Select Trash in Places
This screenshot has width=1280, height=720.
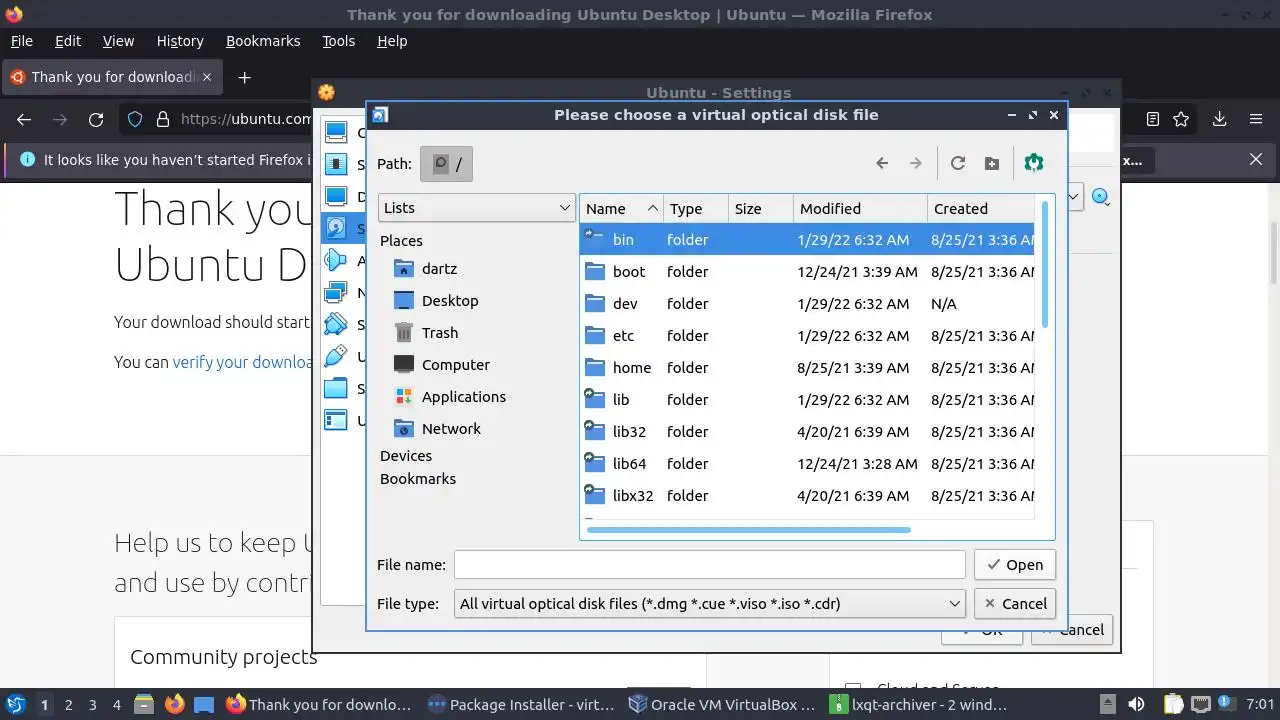[x=439, y=333]
